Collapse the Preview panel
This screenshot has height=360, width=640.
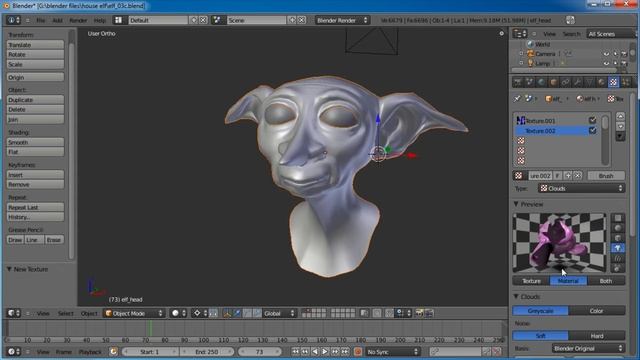coord(516,204)
